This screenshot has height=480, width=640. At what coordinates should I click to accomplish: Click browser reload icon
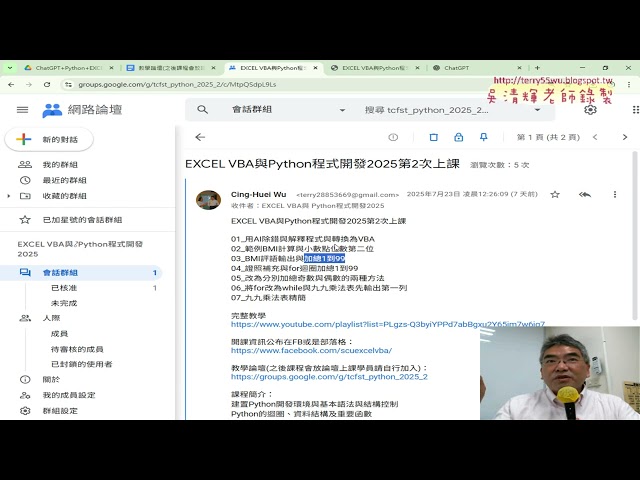pos(47,84)
